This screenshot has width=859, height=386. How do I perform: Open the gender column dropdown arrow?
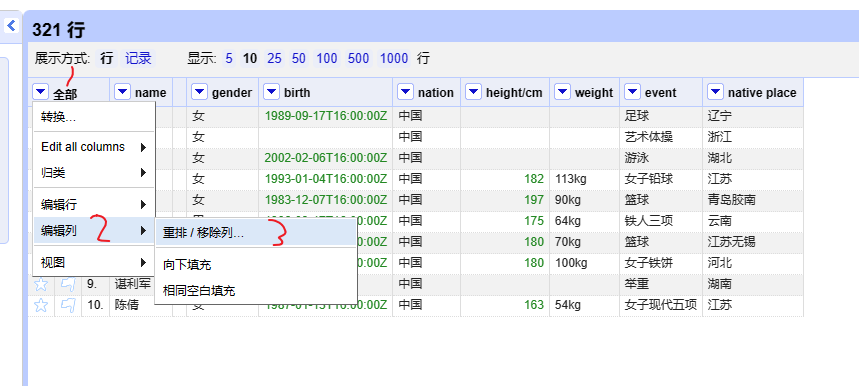(x=199, y=92)
